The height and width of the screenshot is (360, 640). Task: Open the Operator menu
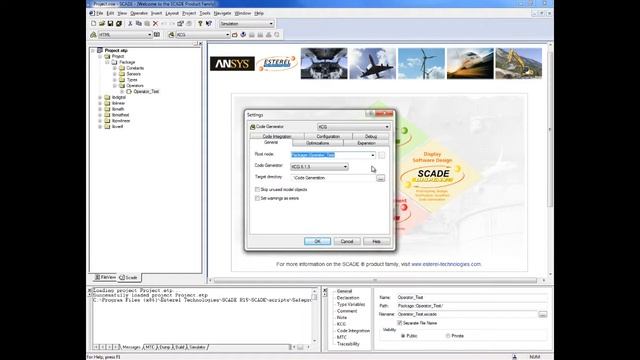coord(139,13)
